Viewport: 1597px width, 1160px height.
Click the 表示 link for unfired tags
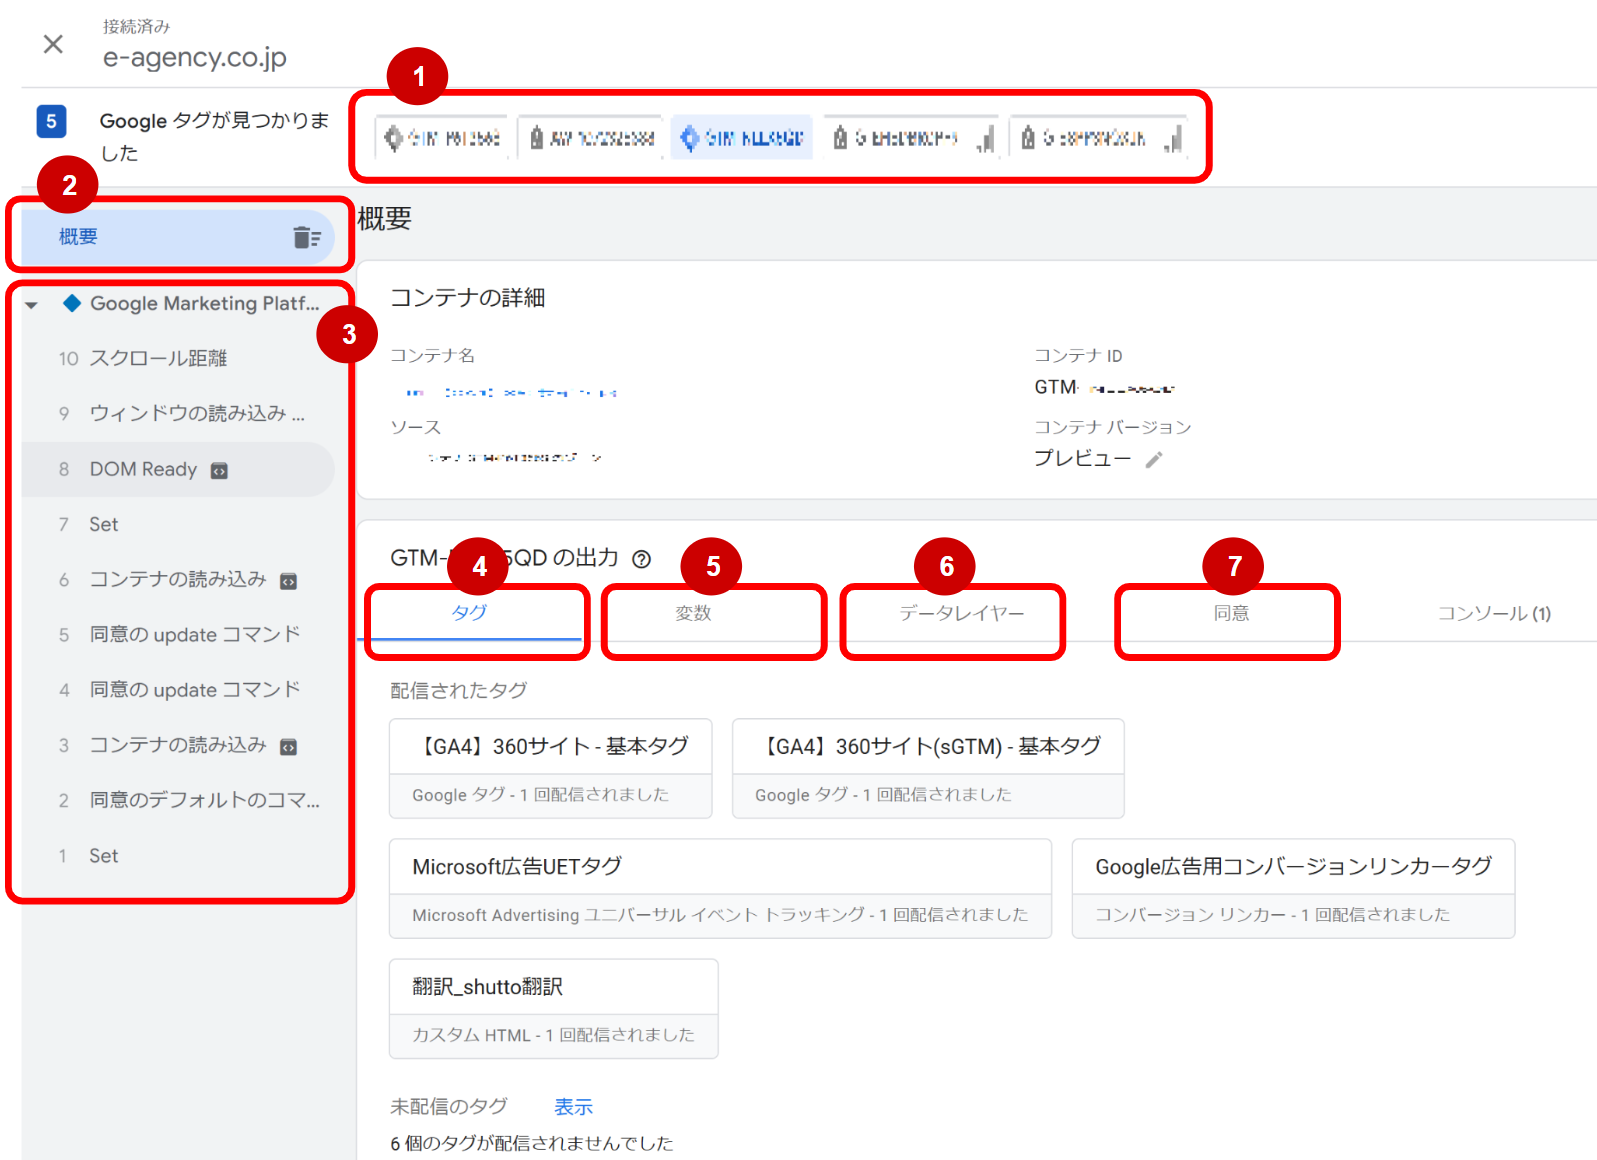click(574, 1107)
